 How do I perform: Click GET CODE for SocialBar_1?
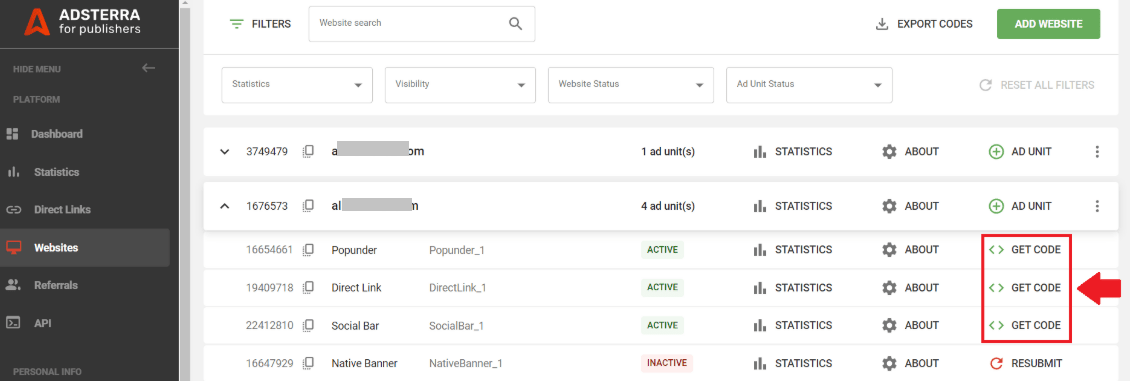coord(1025,326)
